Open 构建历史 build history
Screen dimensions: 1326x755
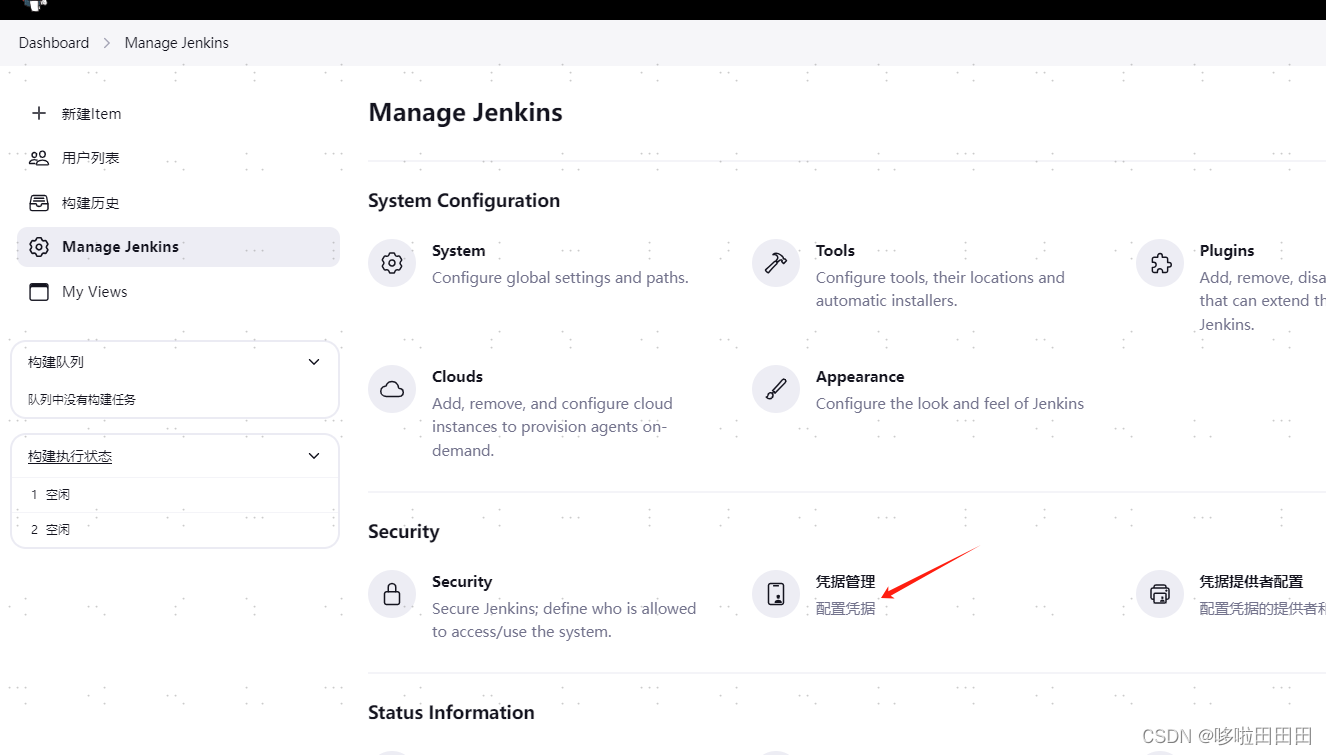click(x=89, y=202)
